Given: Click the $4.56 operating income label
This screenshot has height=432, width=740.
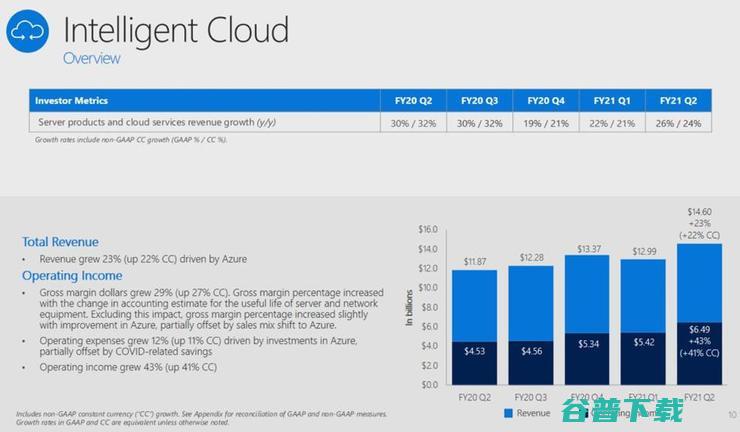Looking at the screenshot, I should [x=531, y=351].
